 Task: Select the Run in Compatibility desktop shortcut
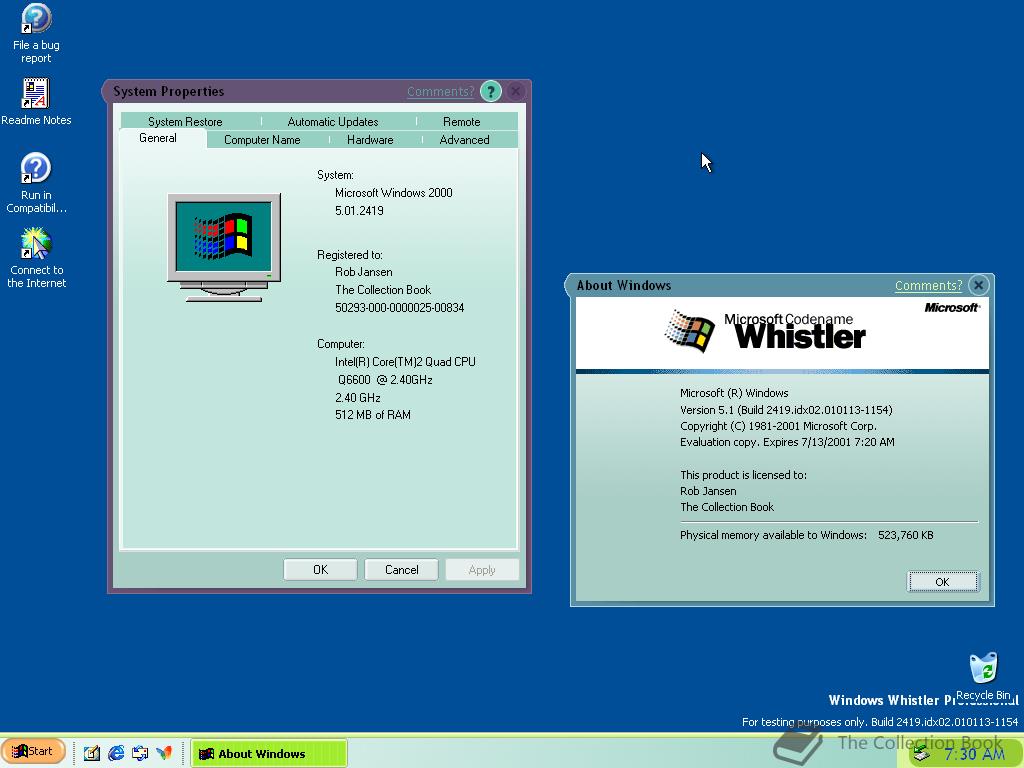(36, 183)
